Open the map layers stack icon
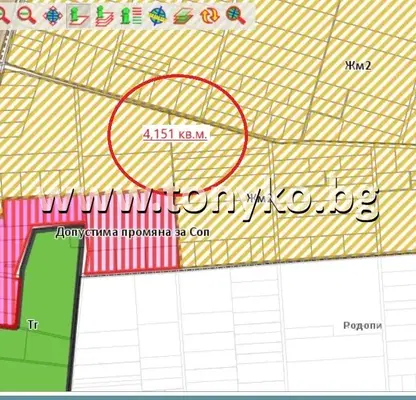The width and height of the screenshot is (416, 400). (184, 15)
